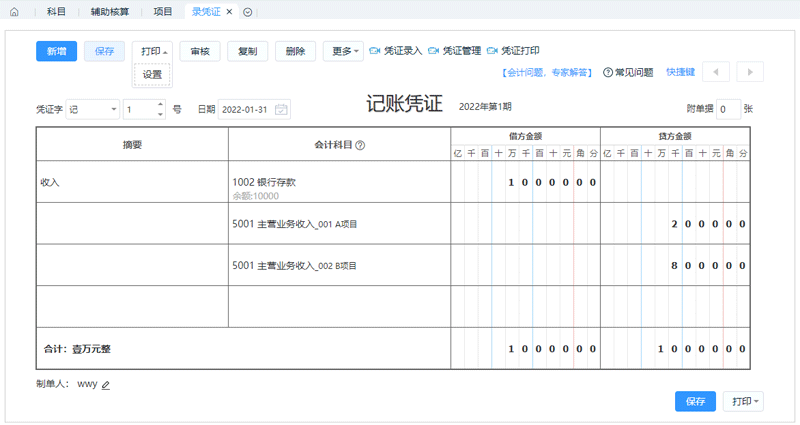Open the 会计问题，专家解答 link
The height and width of the screenshot is (425, 800).
(x=546, y=72)
